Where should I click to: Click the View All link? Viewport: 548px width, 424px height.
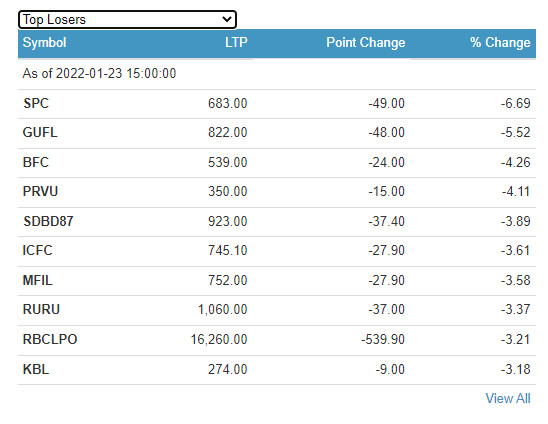coord(507,398)
